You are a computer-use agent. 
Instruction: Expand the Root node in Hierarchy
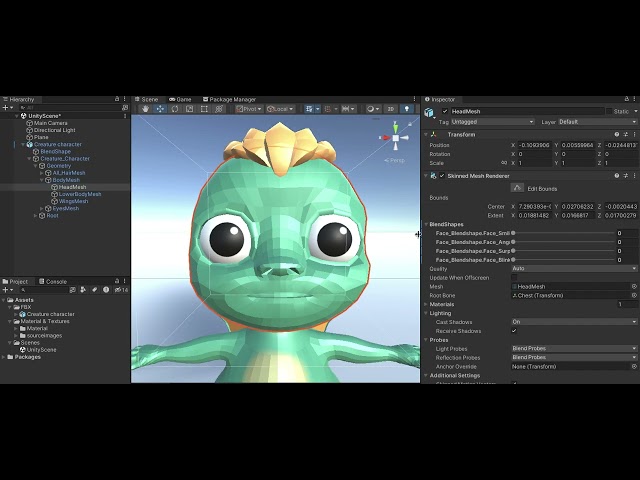(35, 216)
